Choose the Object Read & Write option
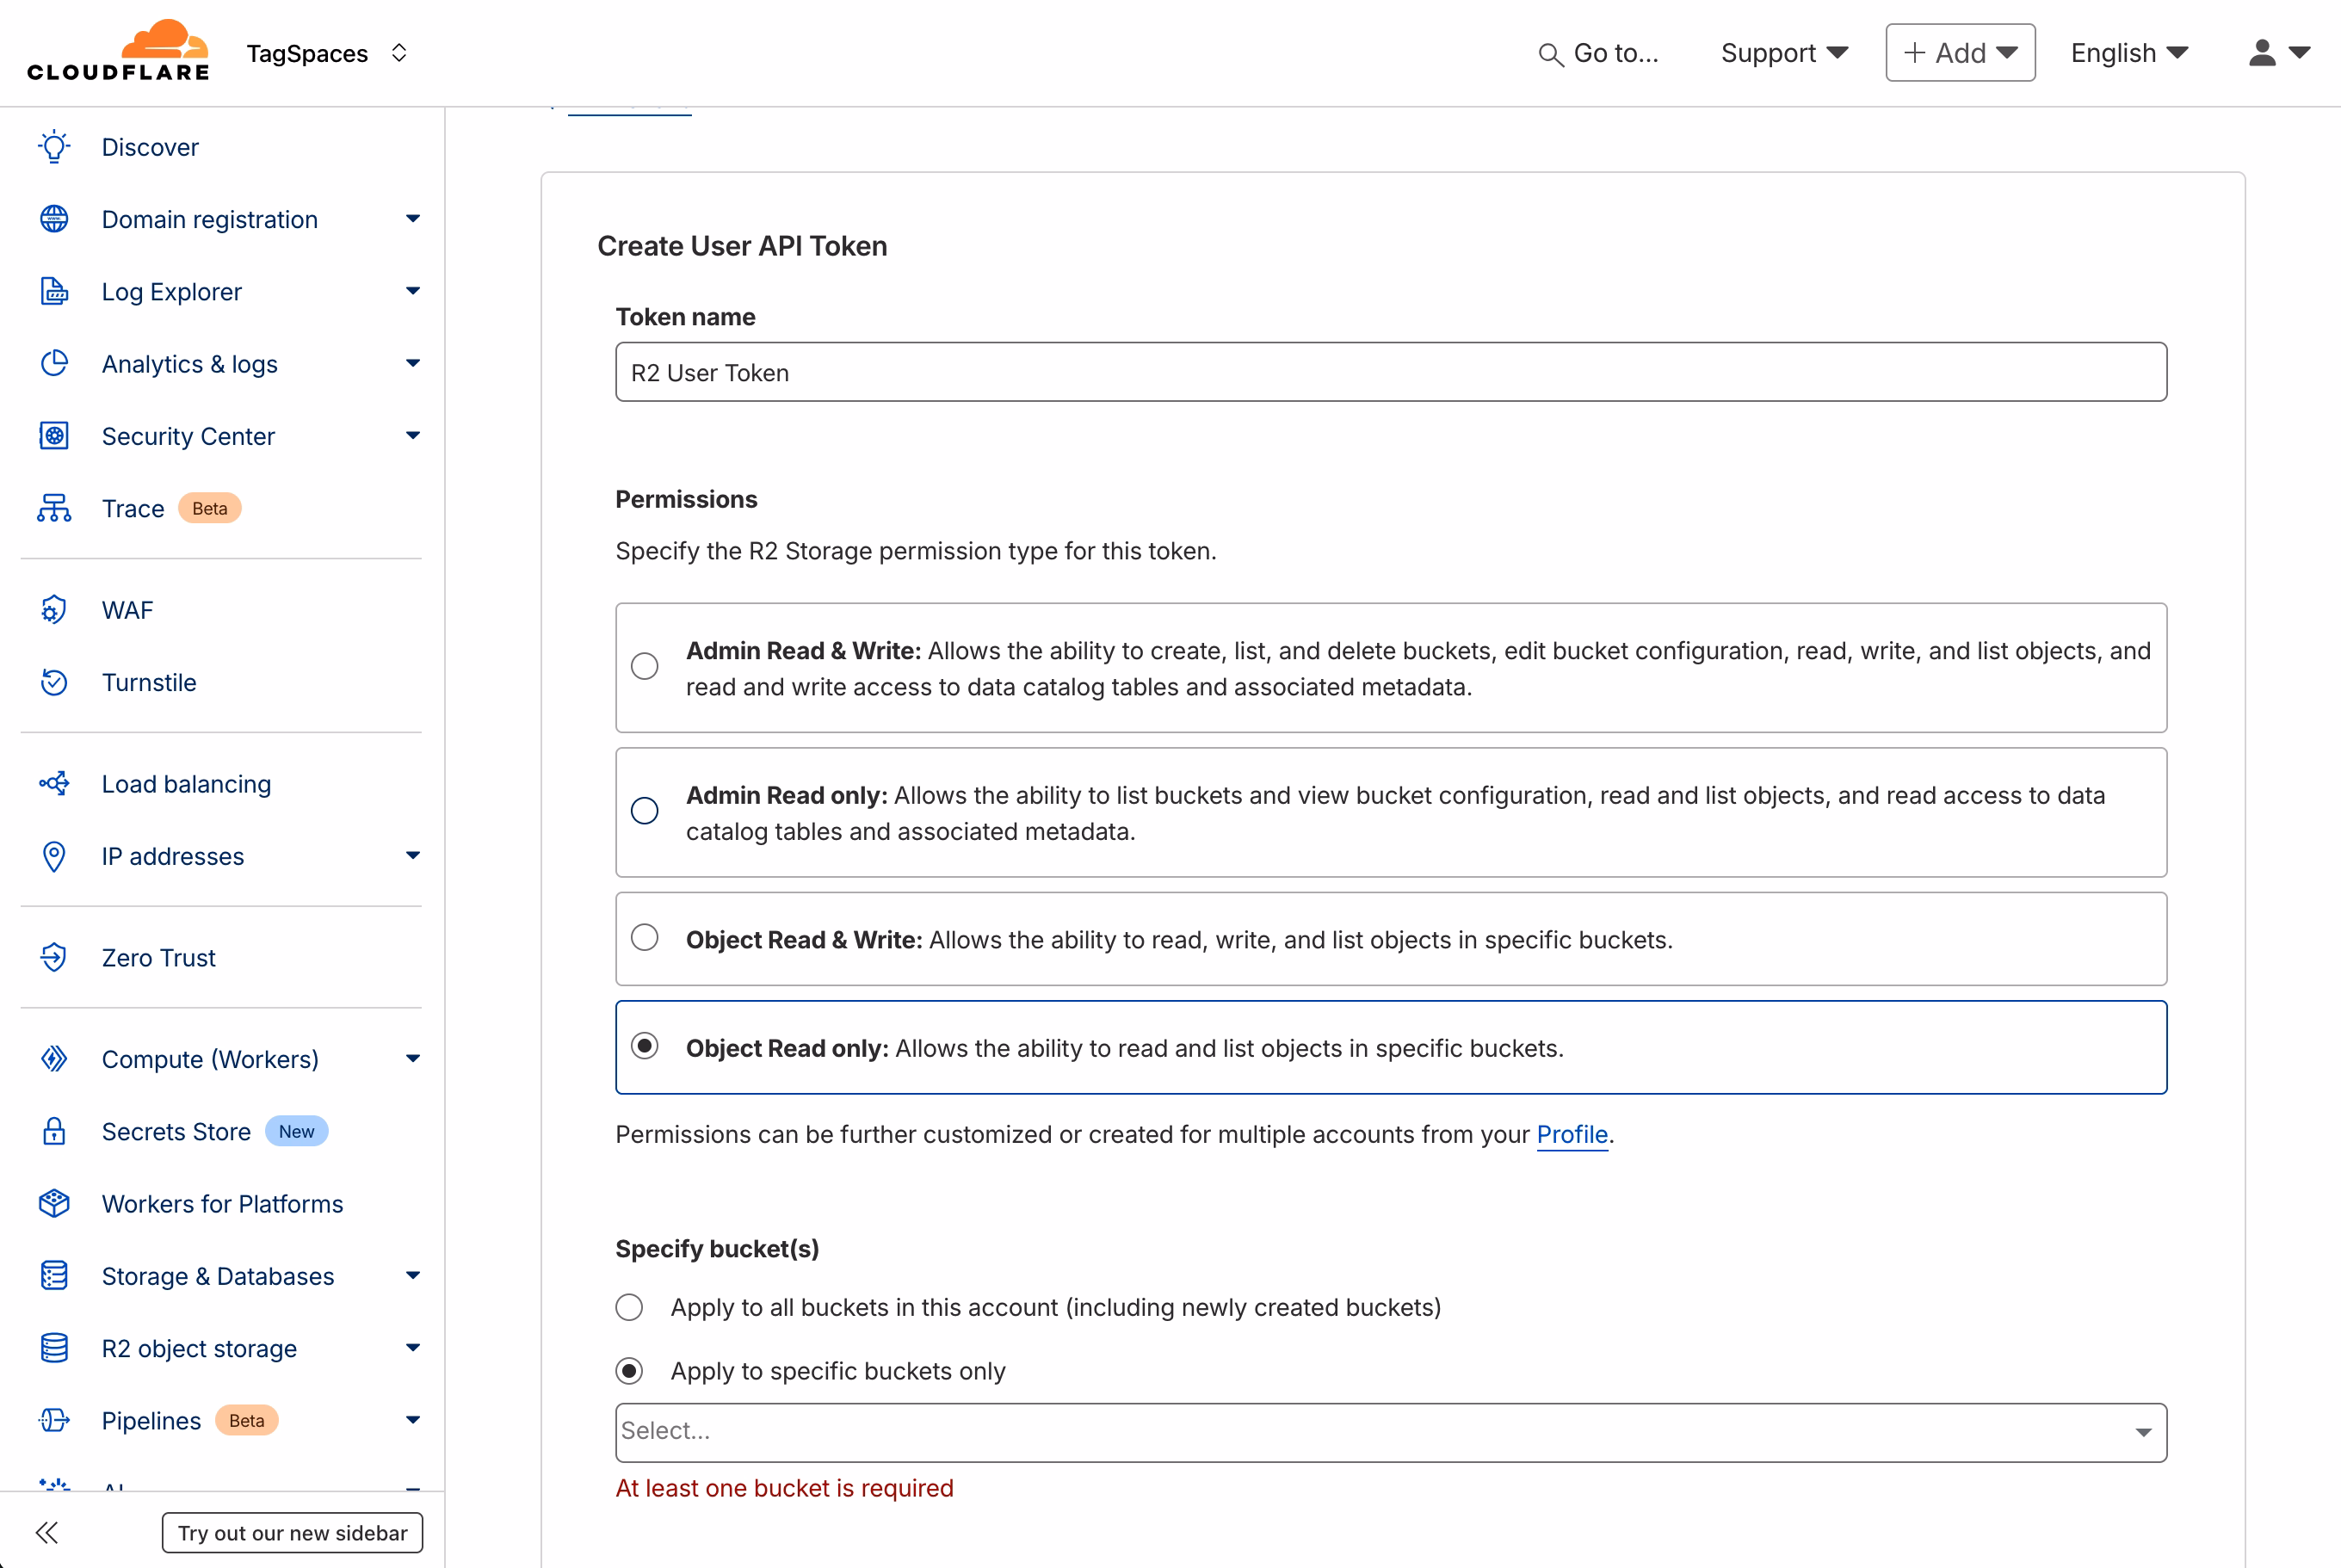2341x1568 pixels. (x=645, y=937)
